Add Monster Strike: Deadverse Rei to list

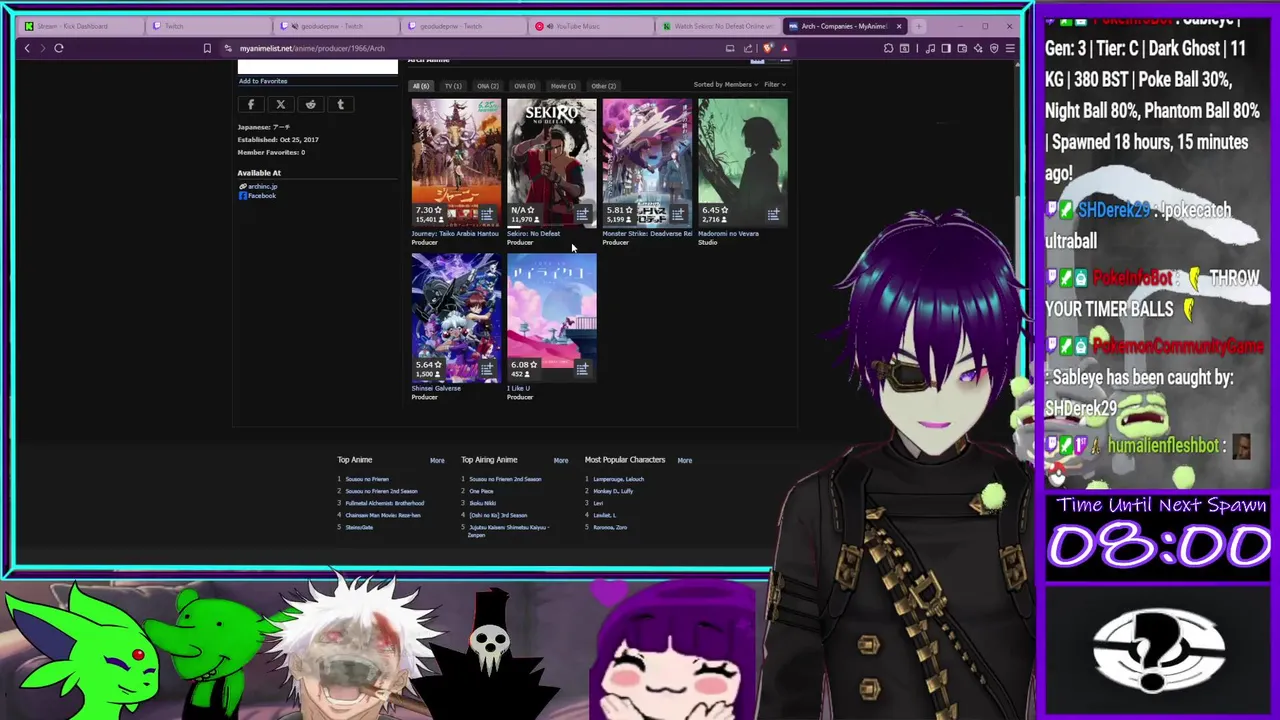[678, 214]
